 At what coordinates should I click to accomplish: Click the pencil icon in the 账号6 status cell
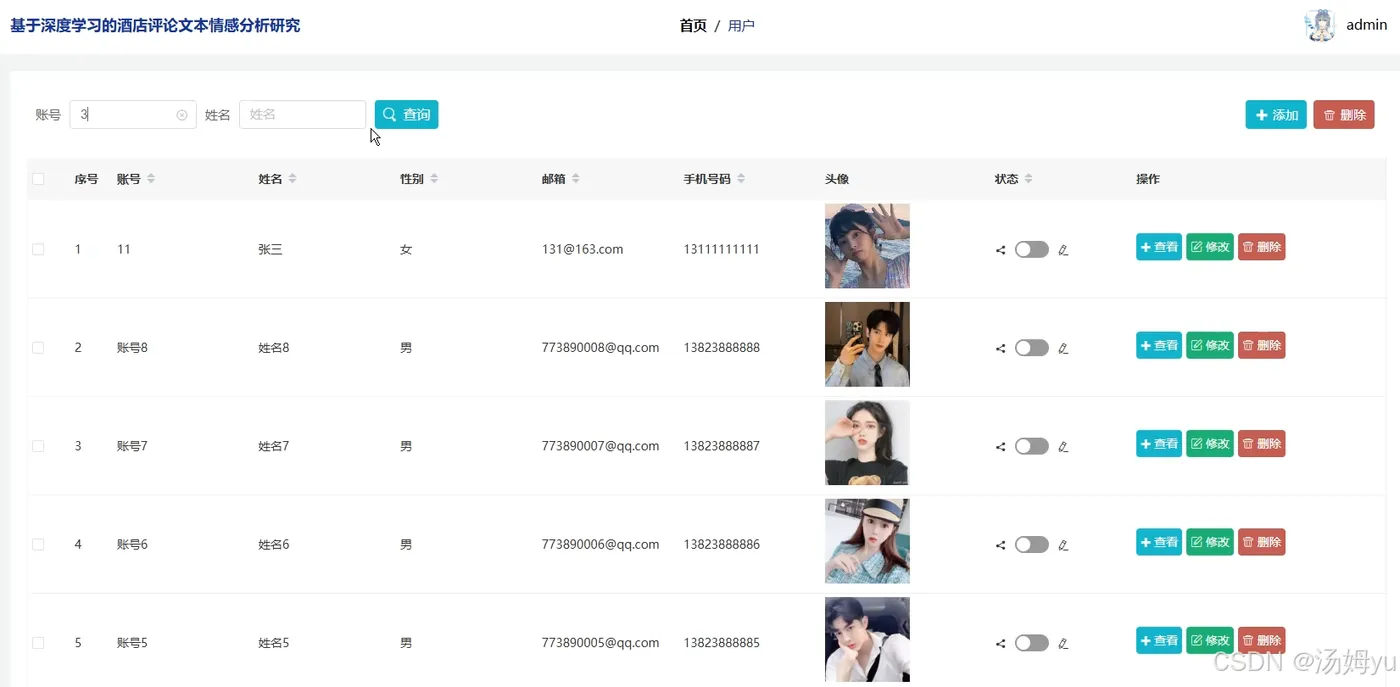1063,545
